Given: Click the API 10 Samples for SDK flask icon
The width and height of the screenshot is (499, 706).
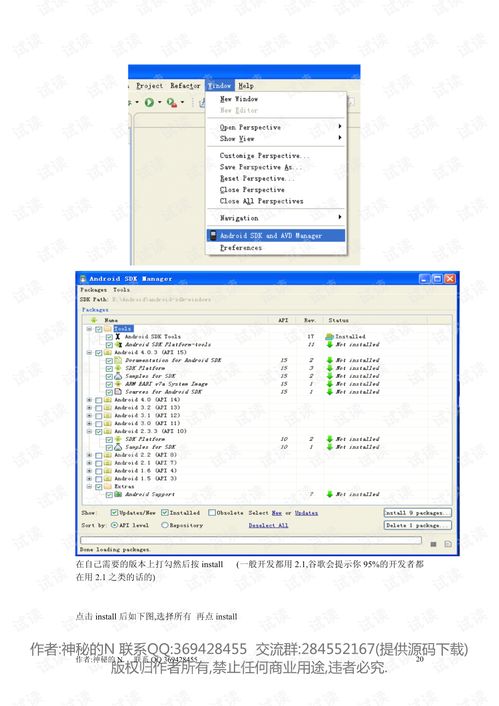Looking at the screenshot, I should click(x=118, y=447).
